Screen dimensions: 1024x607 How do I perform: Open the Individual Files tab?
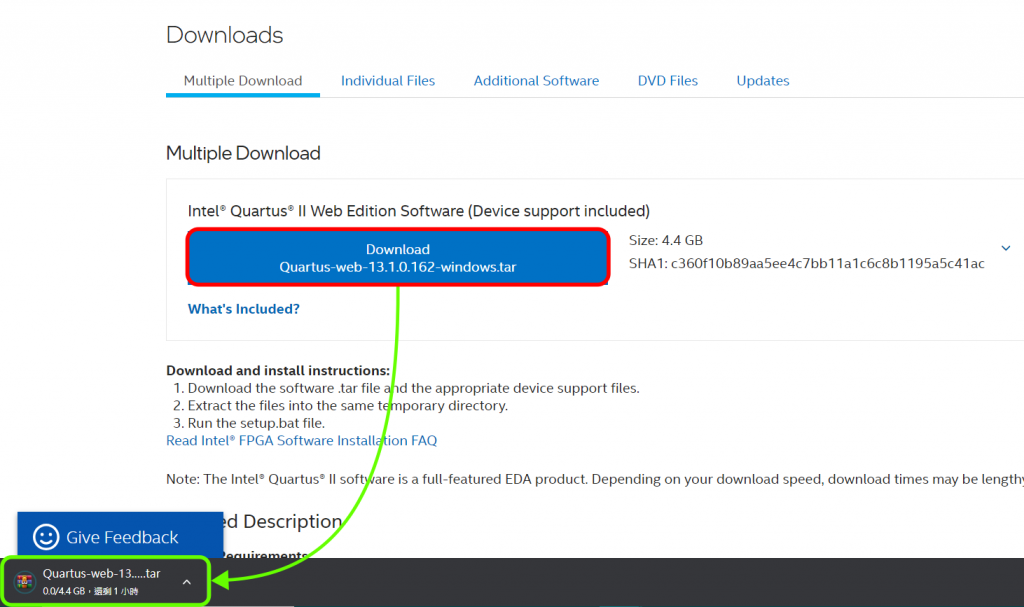click(388, 81)
